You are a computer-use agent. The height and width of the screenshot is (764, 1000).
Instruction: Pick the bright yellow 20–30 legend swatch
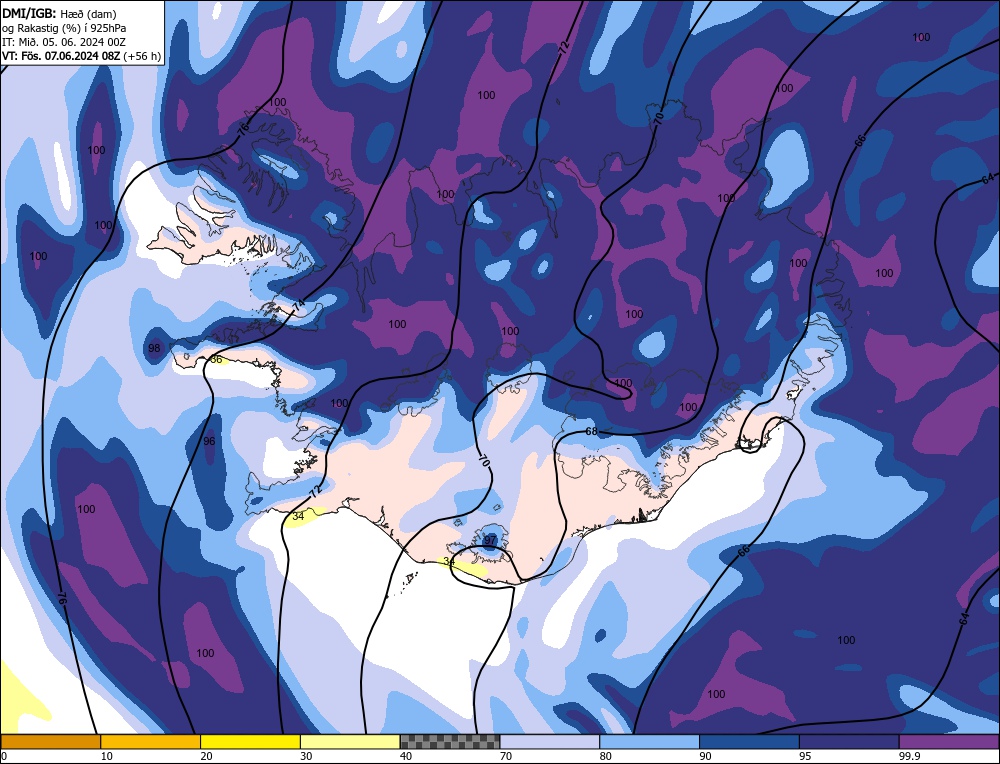click(251, 742)
